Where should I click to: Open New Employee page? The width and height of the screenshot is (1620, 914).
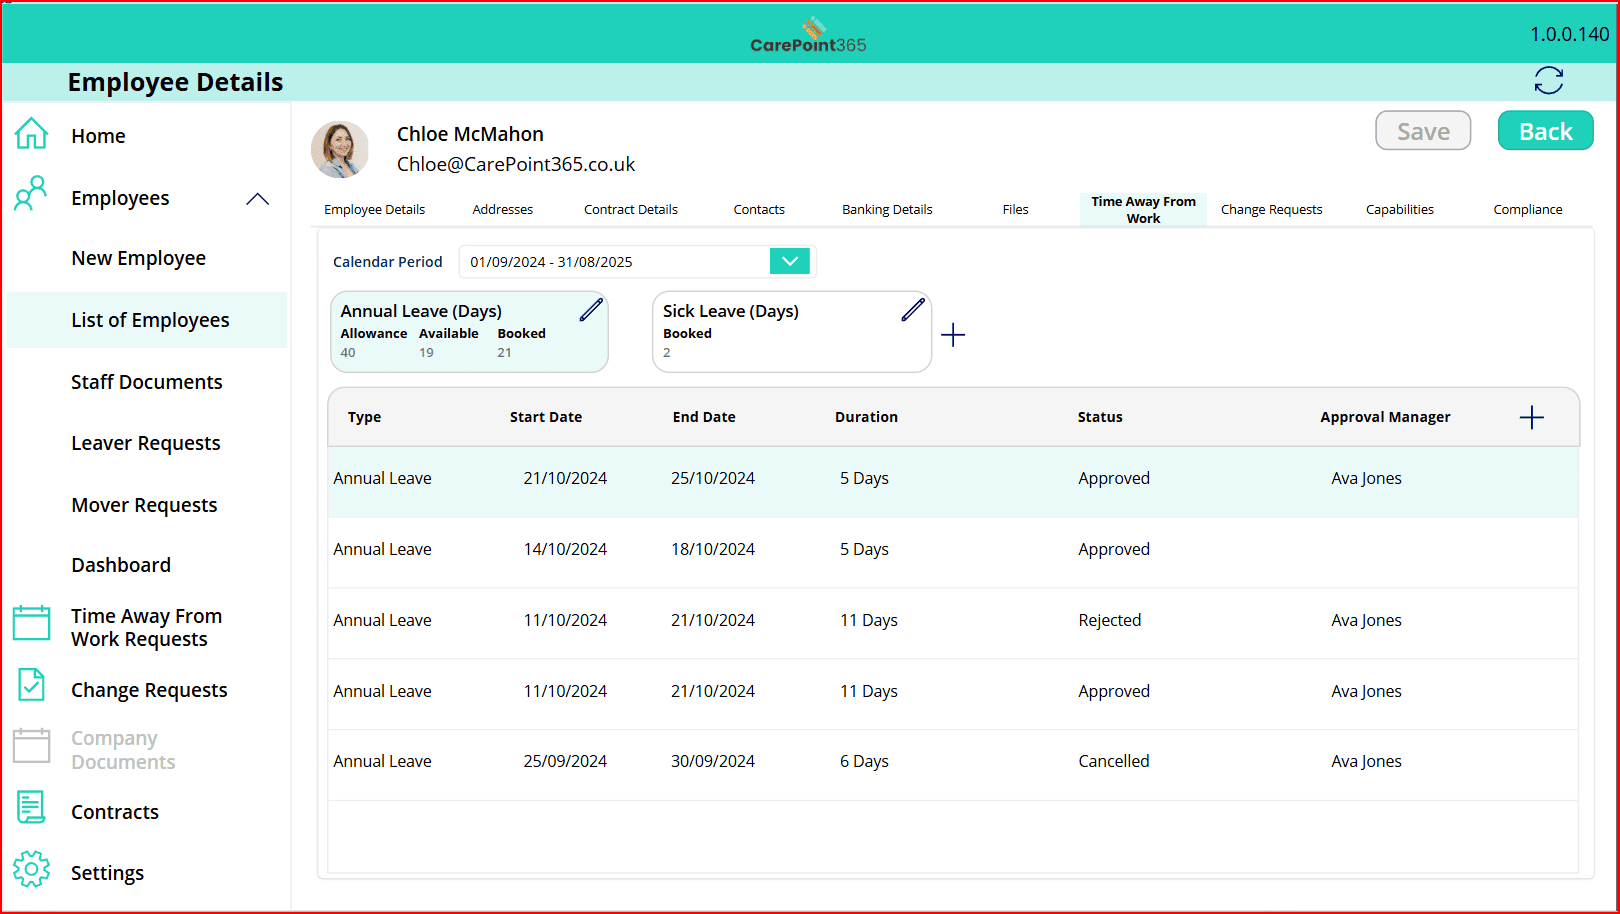(x=138, y=258)
